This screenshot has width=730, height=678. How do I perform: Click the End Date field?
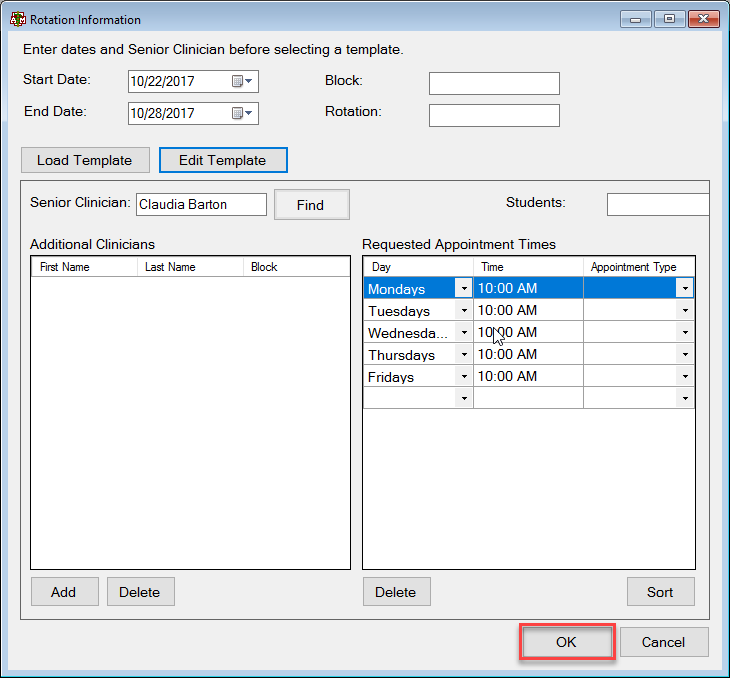tap(193, 113)
